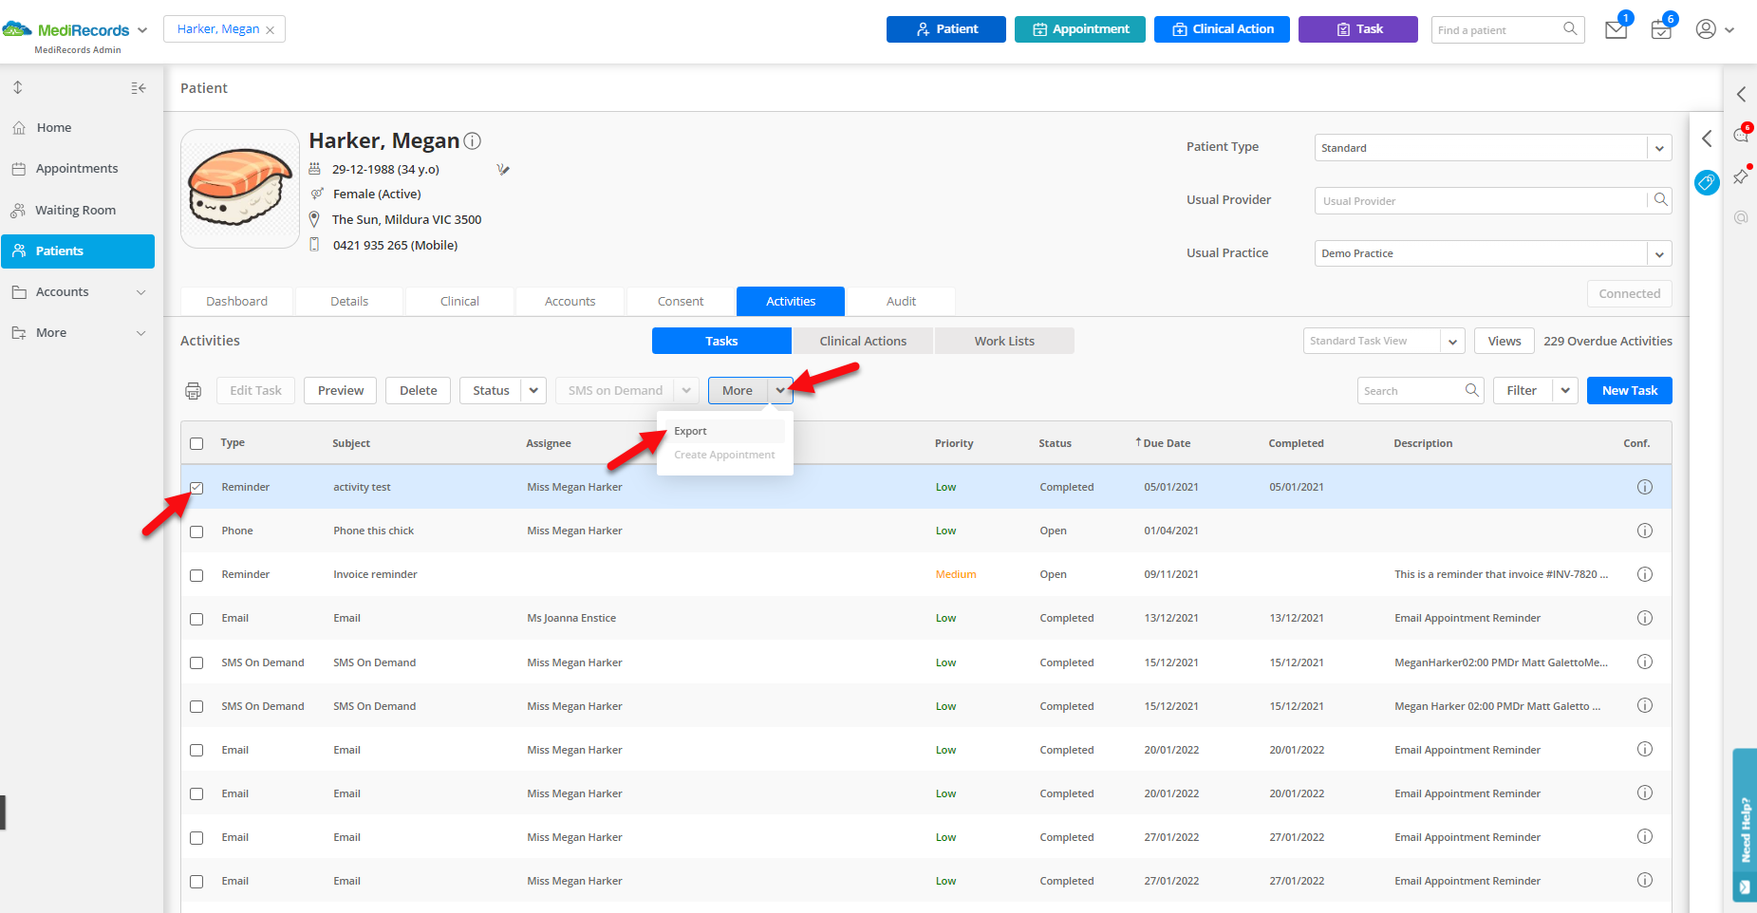This screenshot has width=1757, height=913.
Task: Click the tasks Search input field
Action: coord(1410,391)
